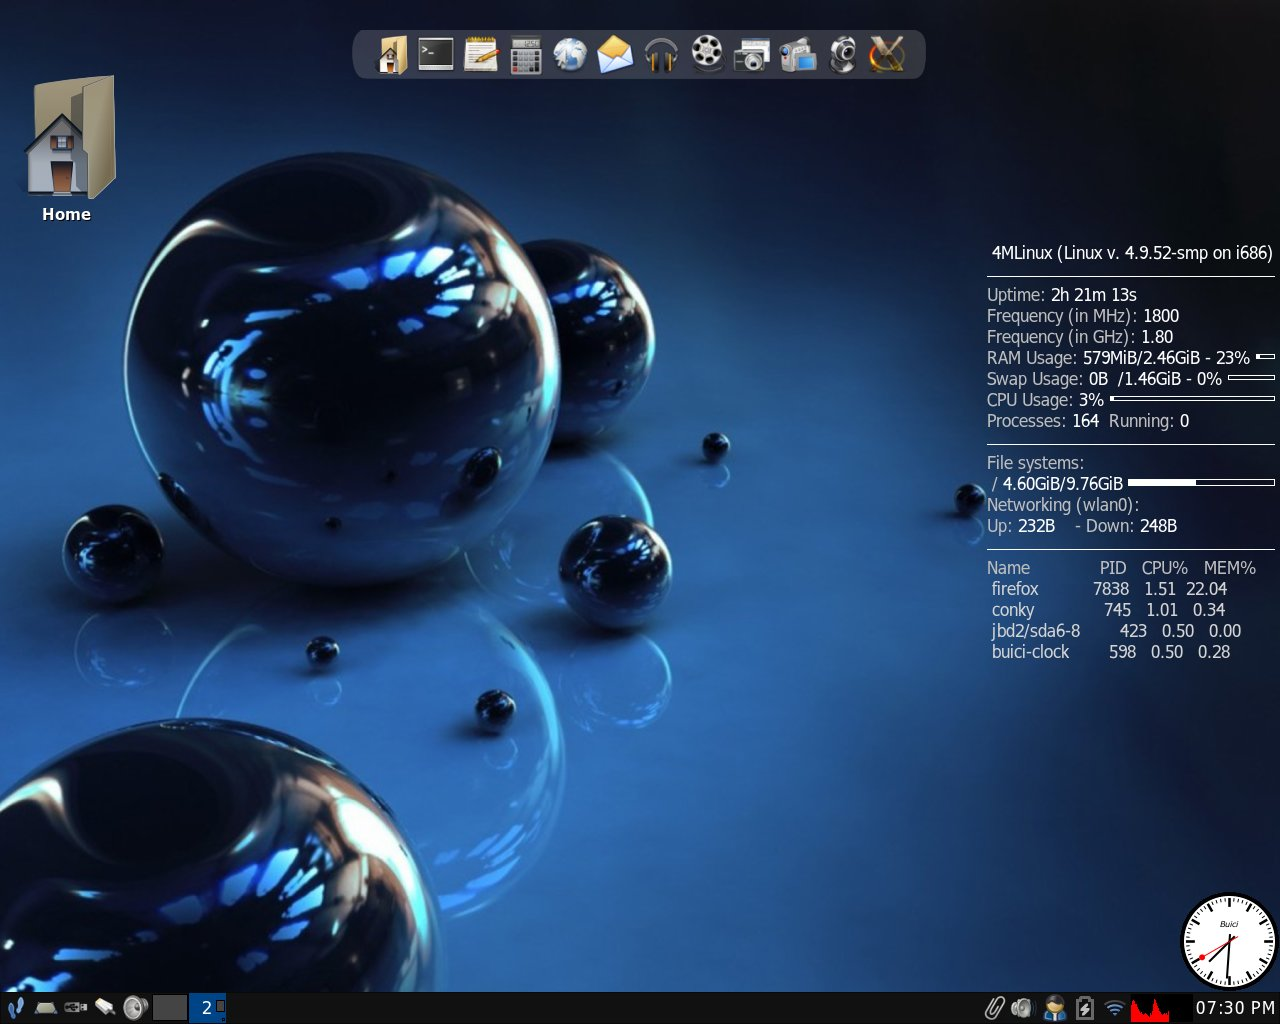The height and width of the screenshot is (1024, 1280).
Task: Click the 4MLinux version header text
Action: (x=1131, y=253)
